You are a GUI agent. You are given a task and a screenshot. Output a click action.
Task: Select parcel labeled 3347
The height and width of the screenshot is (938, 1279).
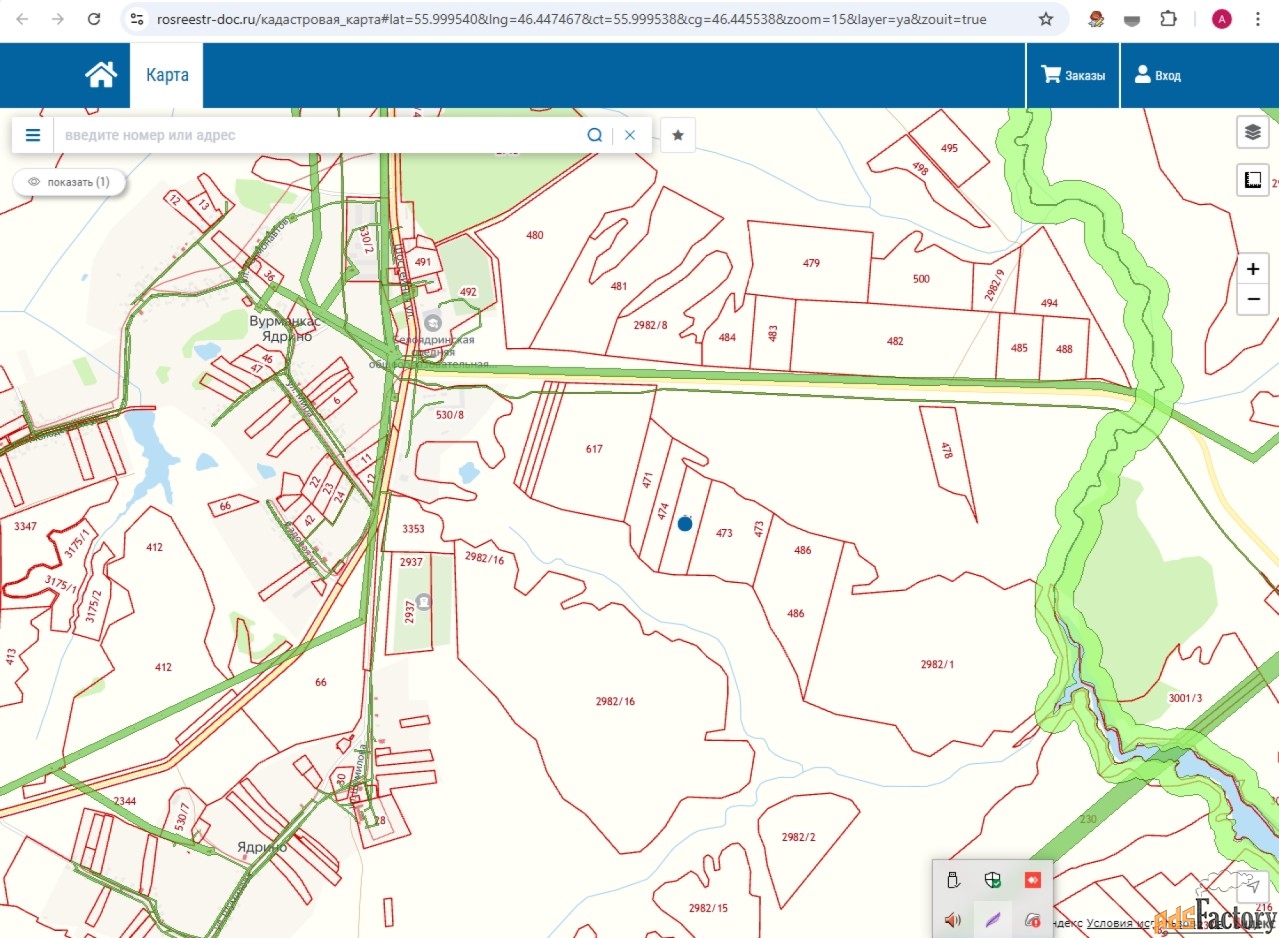(24, 526)
